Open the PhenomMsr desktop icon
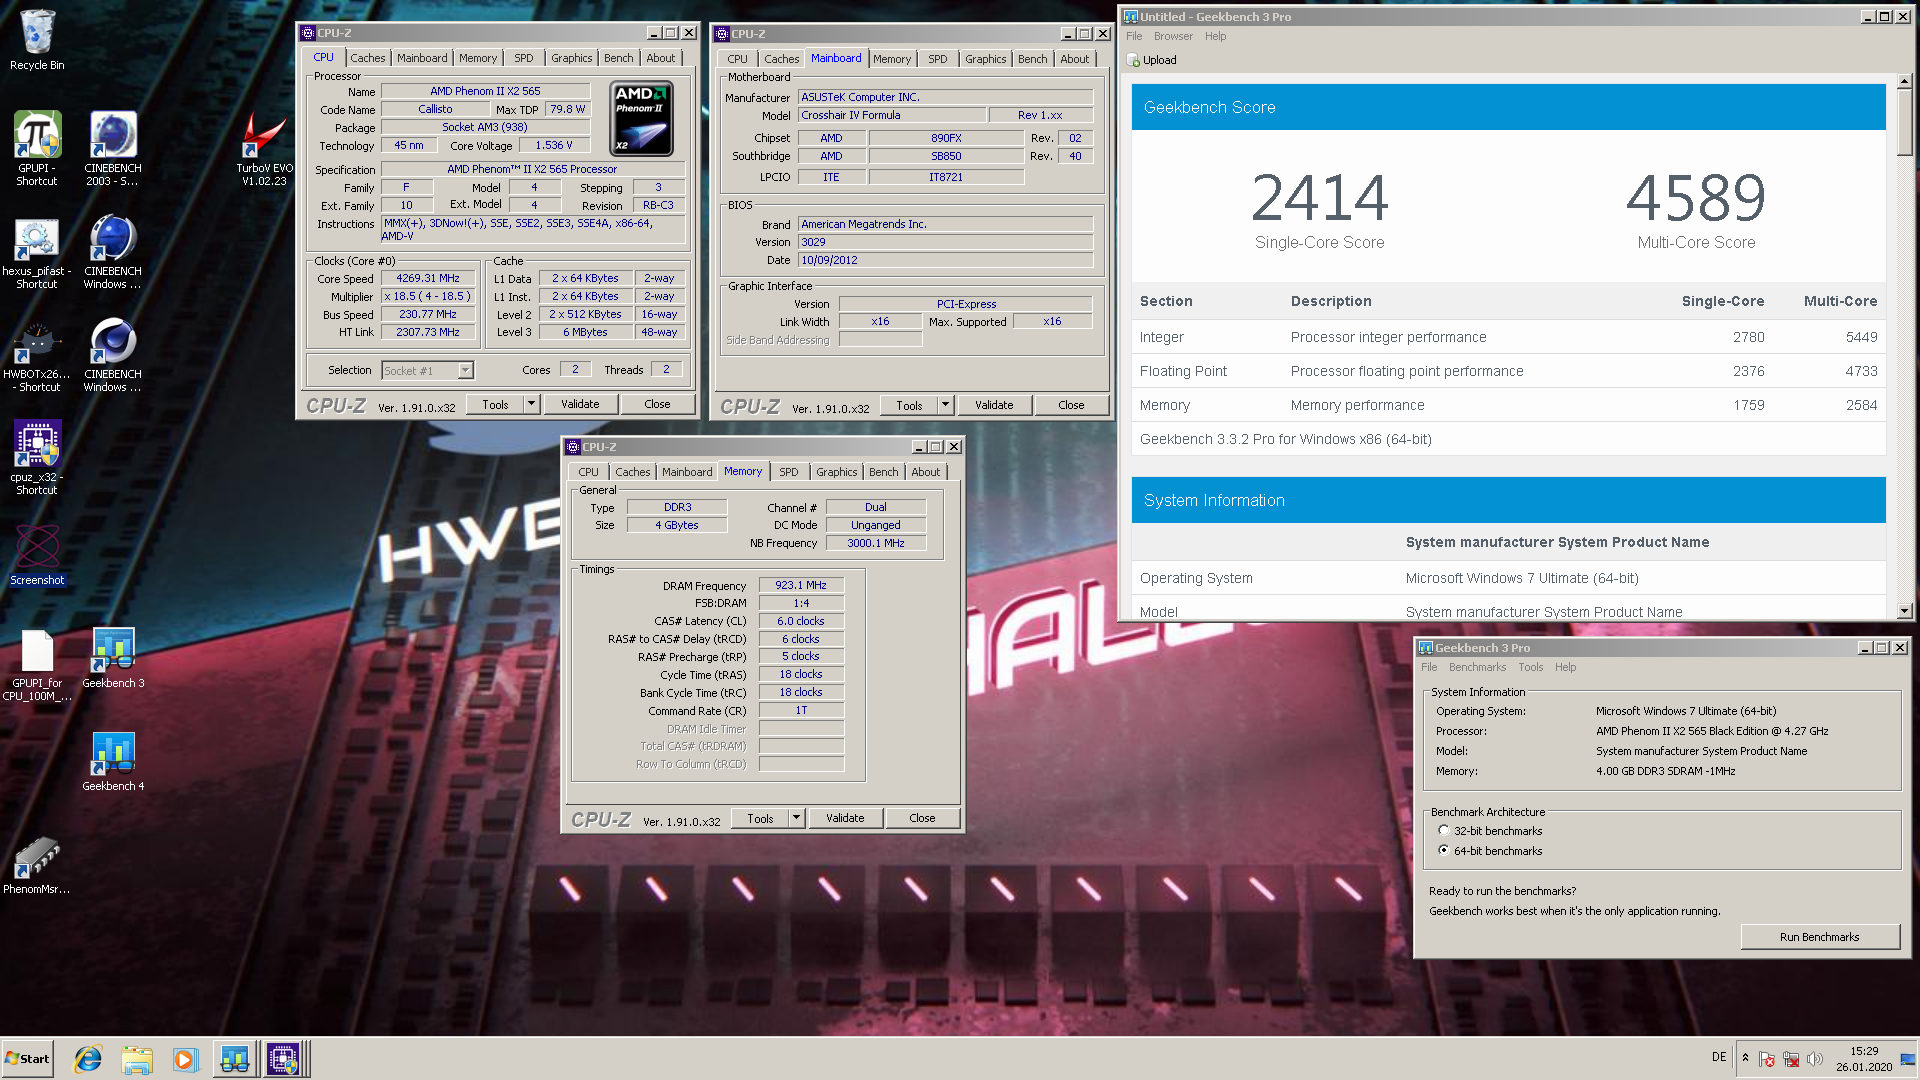 click(37, 865)
